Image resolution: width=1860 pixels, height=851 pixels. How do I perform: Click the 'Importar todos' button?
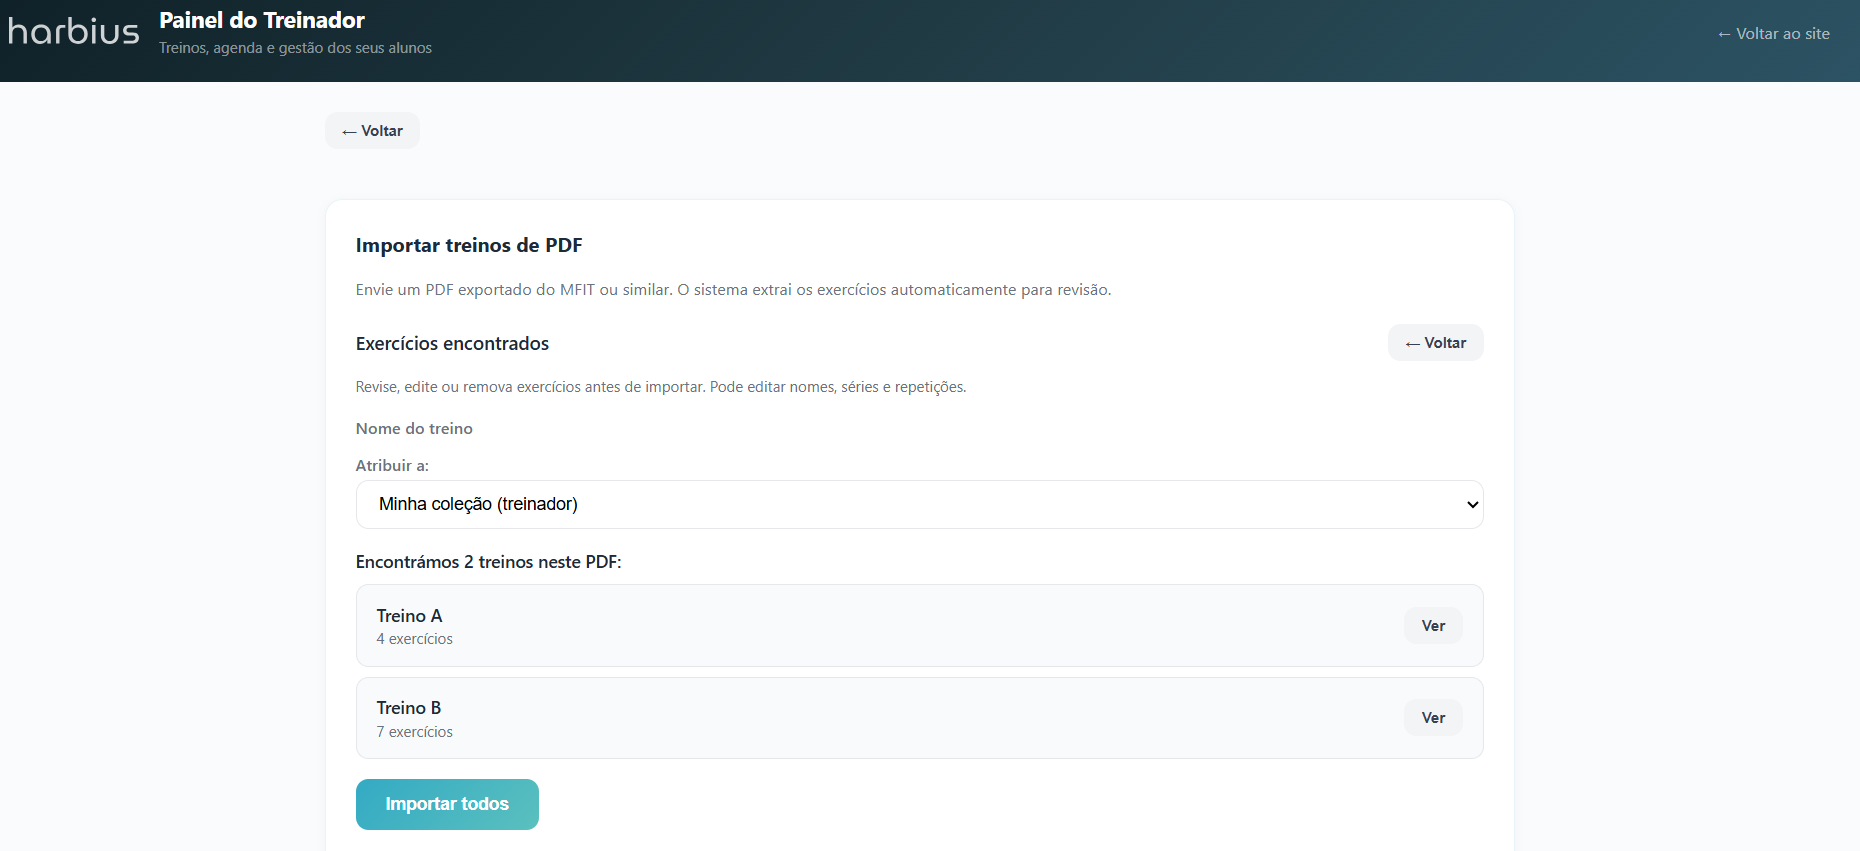[x=447, y=804]
